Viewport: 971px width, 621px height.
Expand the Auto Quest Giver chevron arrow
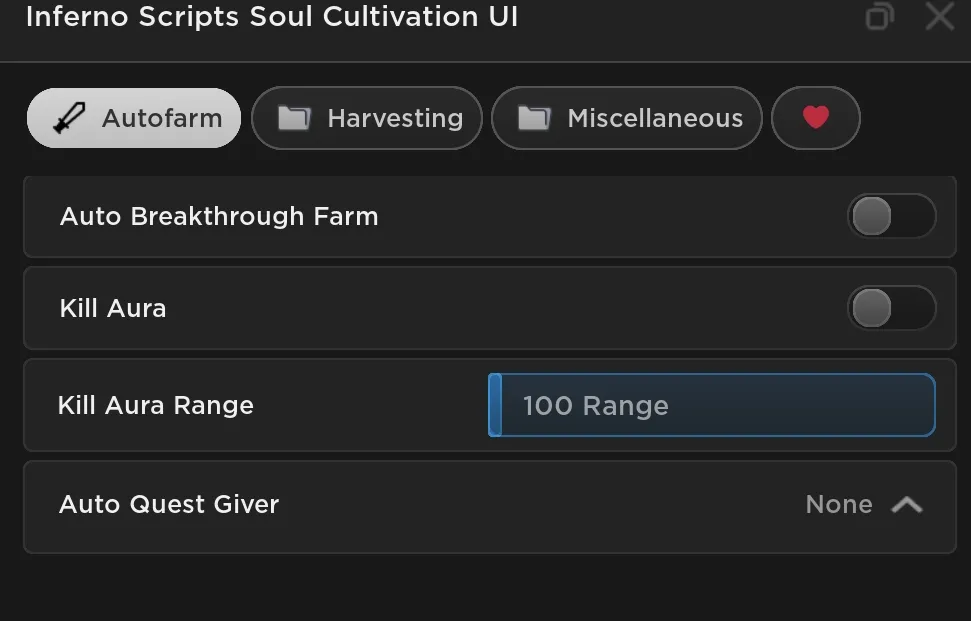click(x=907, y=505)
